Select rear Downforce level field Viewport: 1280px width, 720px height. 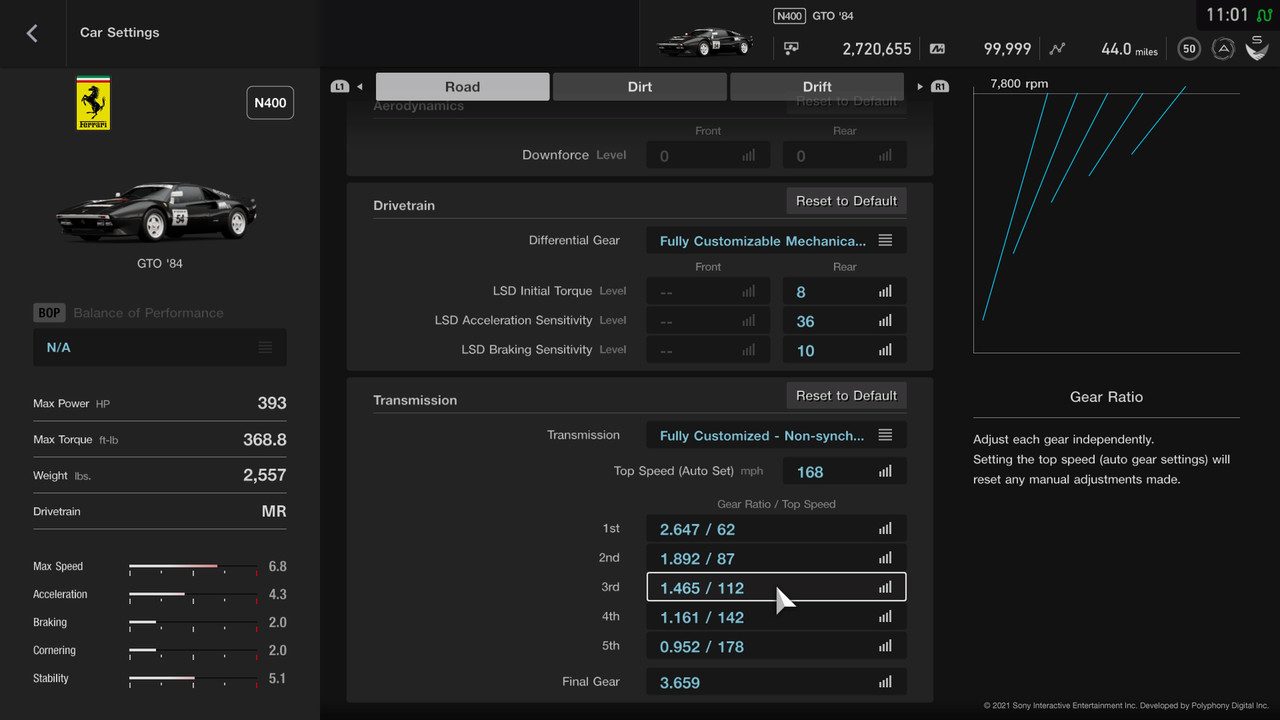[845, 156]
